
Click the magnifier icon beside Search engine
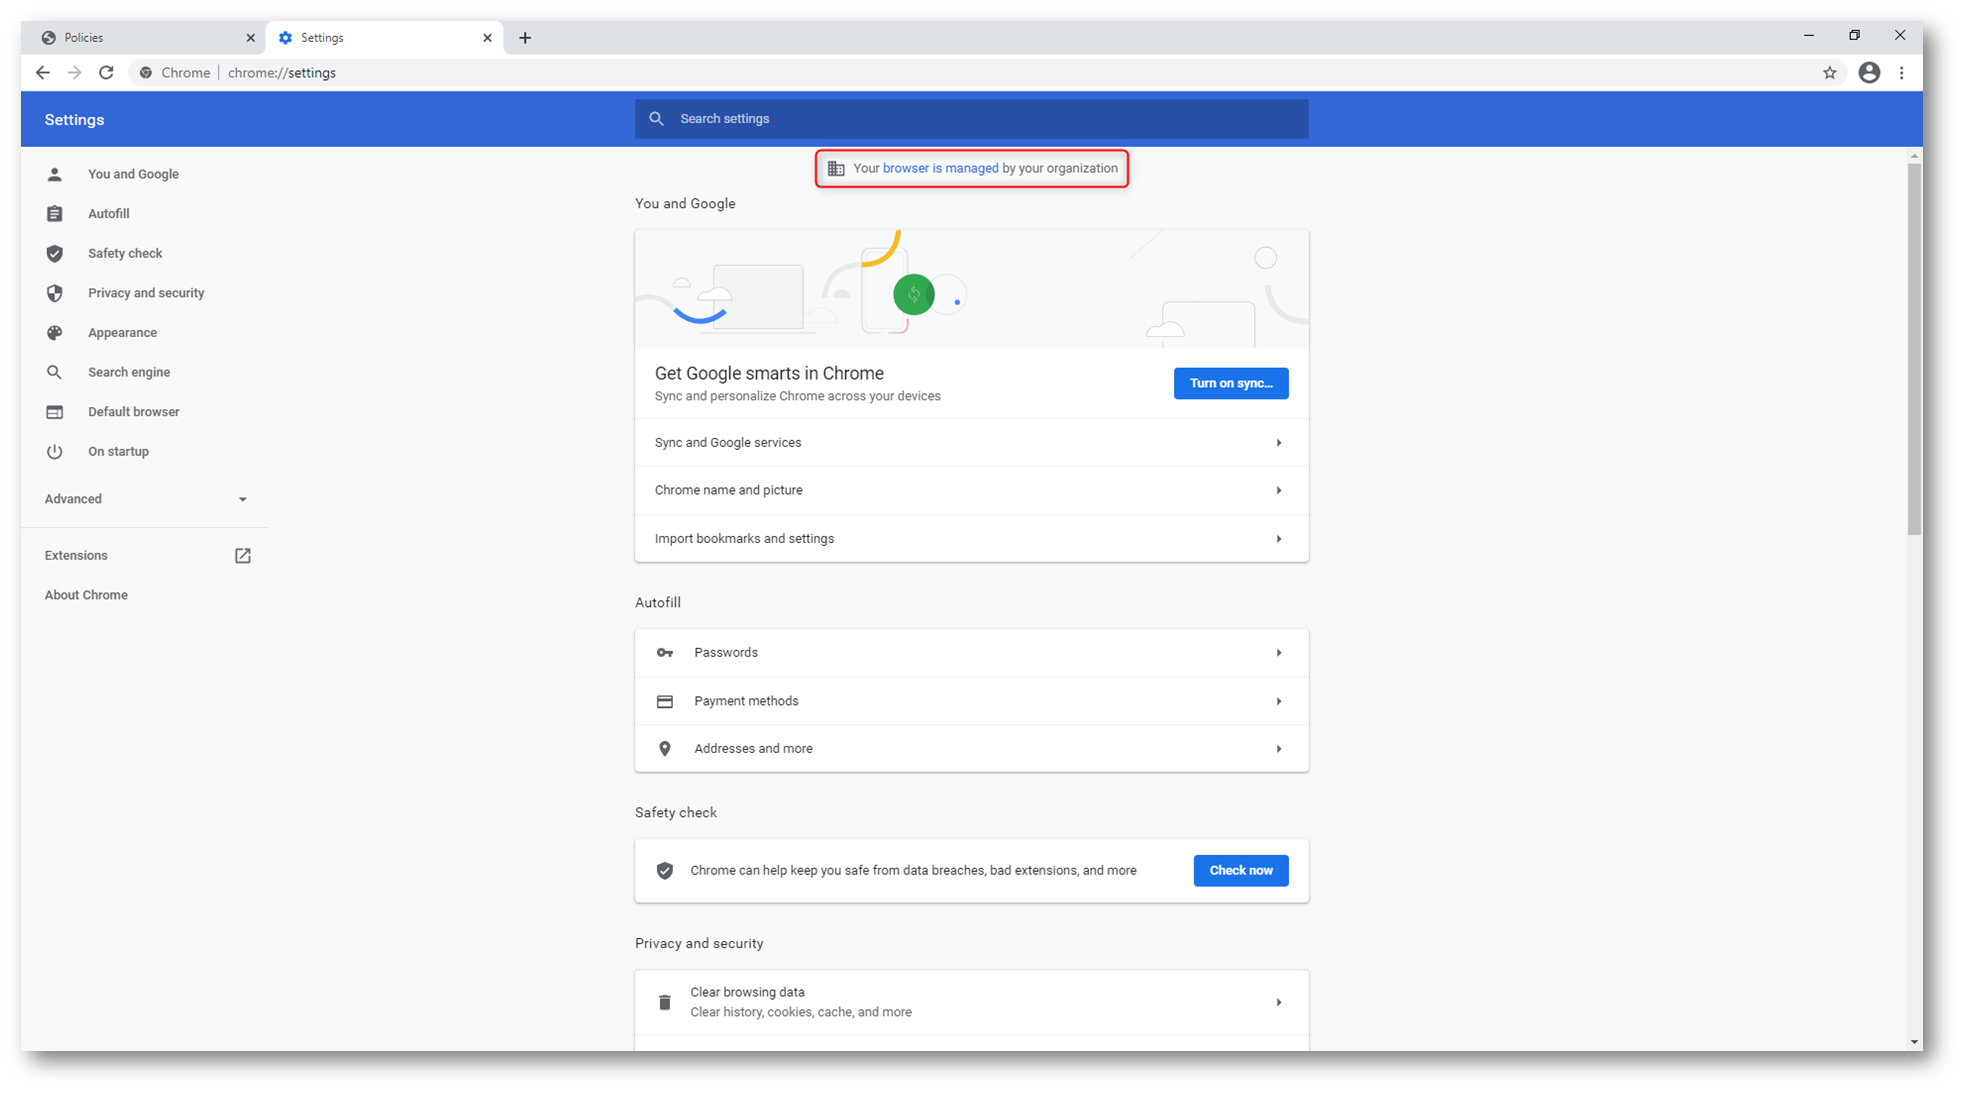(54, 372)
